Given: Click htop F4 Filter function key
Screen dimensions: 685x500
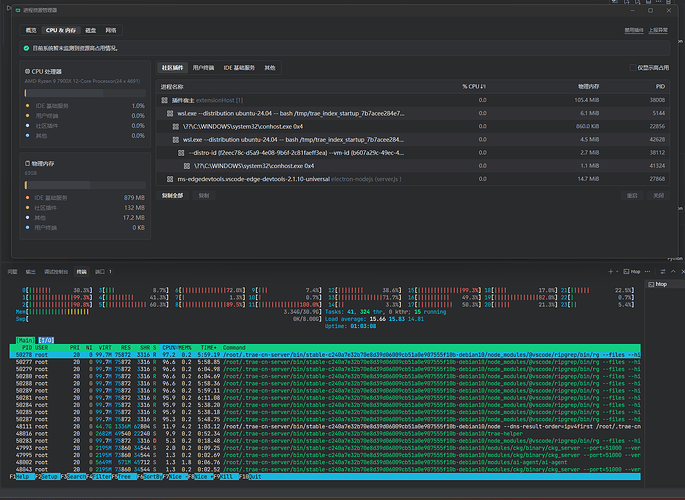Looking at the screenshot, I should [99, 476].
